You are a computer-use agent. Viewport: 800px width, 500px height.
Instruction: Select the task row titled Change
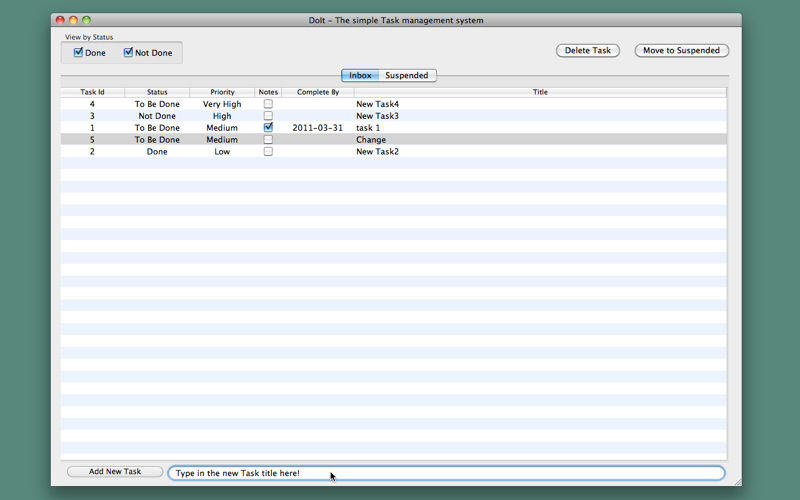coord(393,139)
